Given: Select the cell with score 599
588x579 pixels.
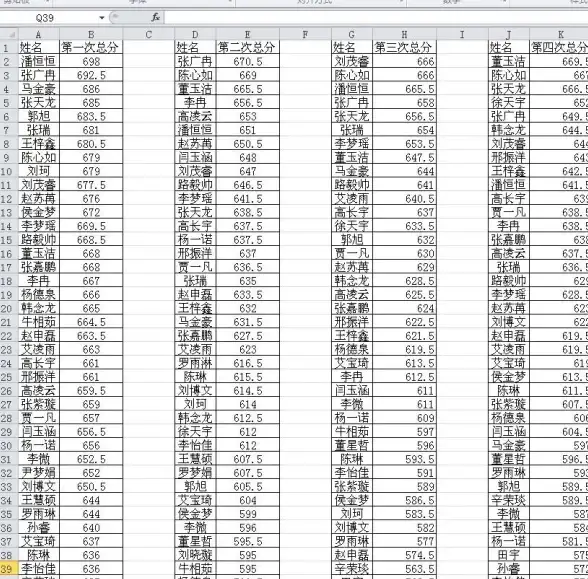Looking at the screenshot, I should click(248, 514).
